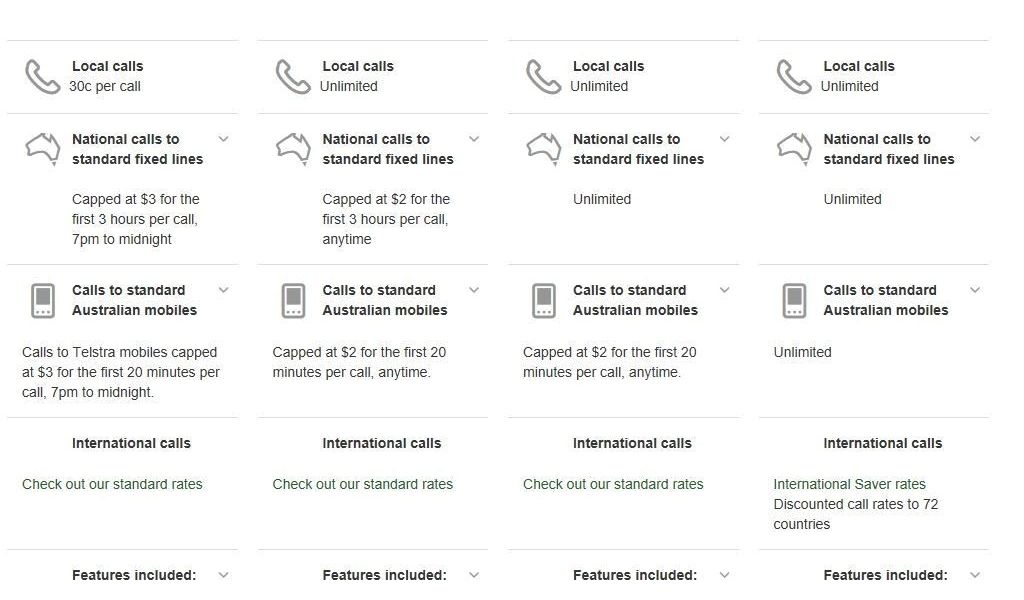This screenshot has height=600, width=1024.
Task: Collapse National calls section in the third column
Action: (x=724, y=139)
